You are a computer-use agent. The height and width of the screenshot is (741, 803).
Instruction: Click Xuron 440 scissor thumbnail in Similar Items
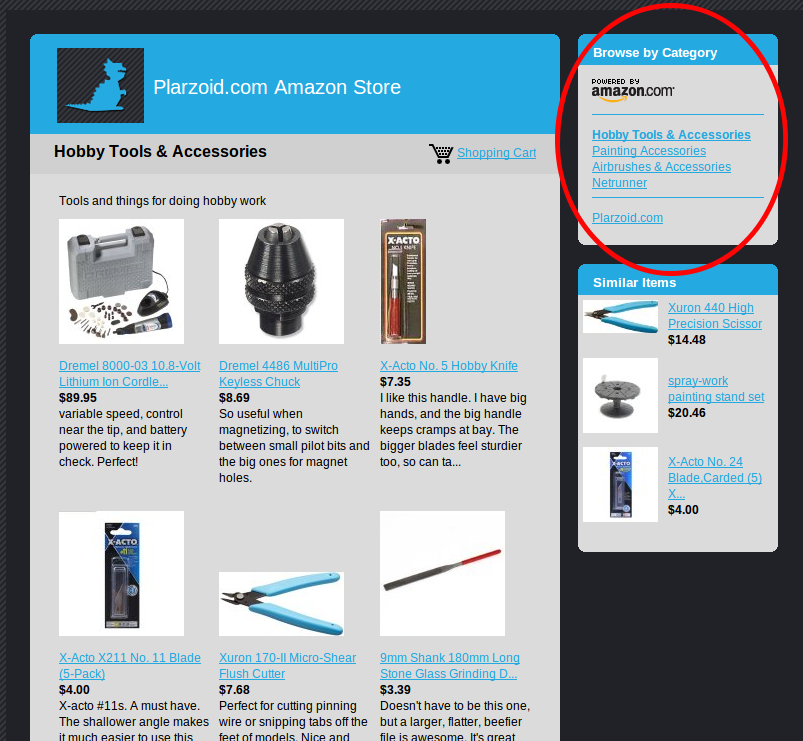pyautogui.click(x=620, y=316)
